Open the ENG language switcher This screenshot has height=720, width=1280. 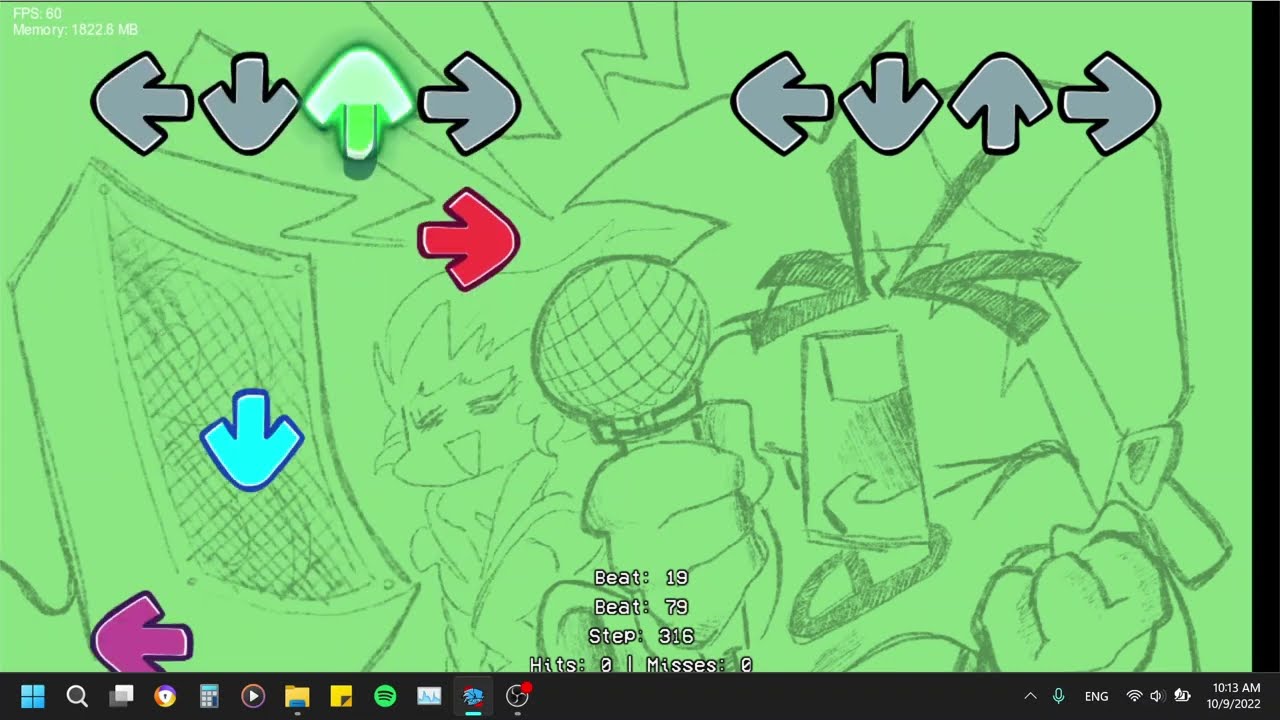tap(1096, 696)
